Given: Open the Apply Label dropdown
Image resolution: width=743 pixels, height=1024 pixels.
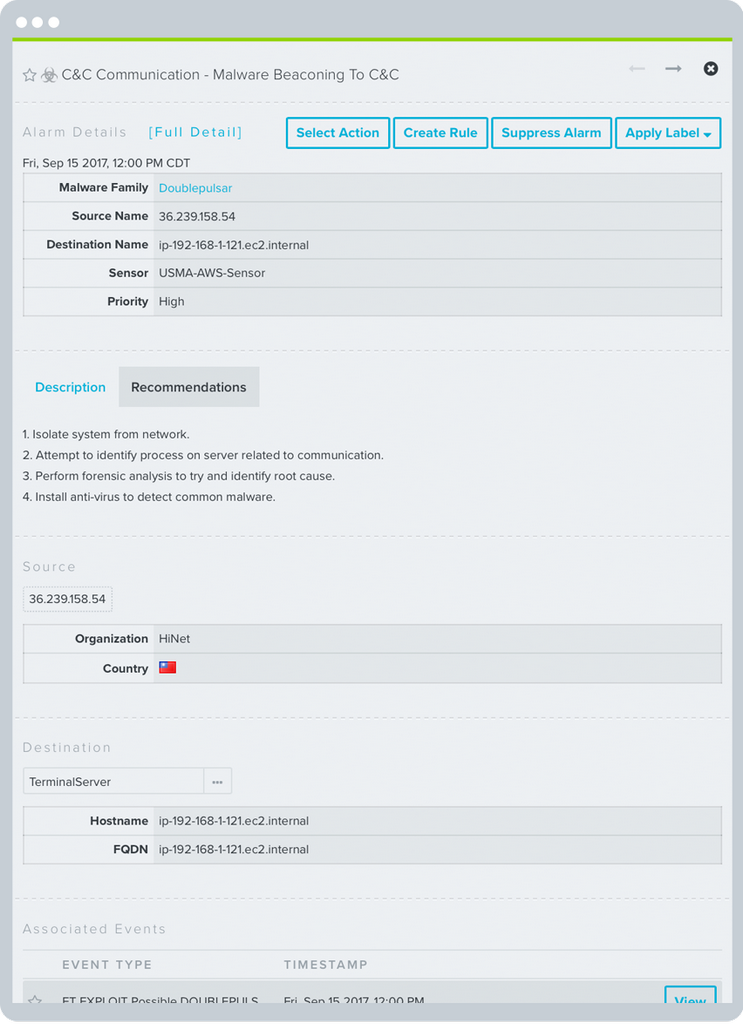Looking at the screenshot, I should click(667, 132).
